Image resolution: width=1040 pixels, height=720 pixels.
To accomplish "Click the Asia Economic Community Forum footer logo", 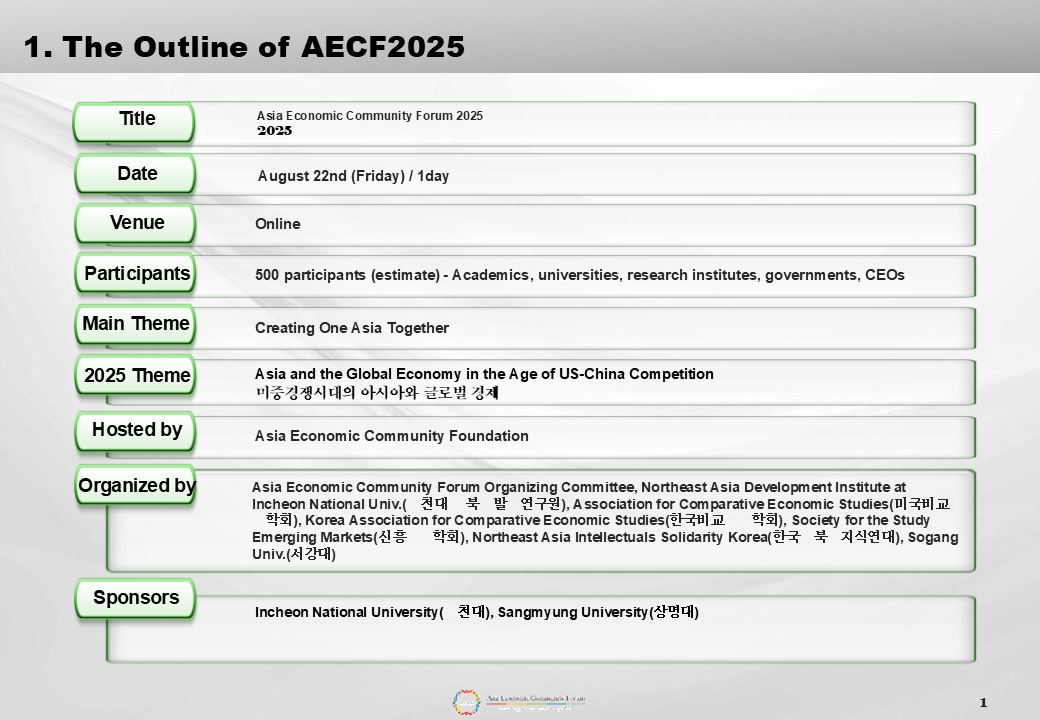I will (519, 702).
